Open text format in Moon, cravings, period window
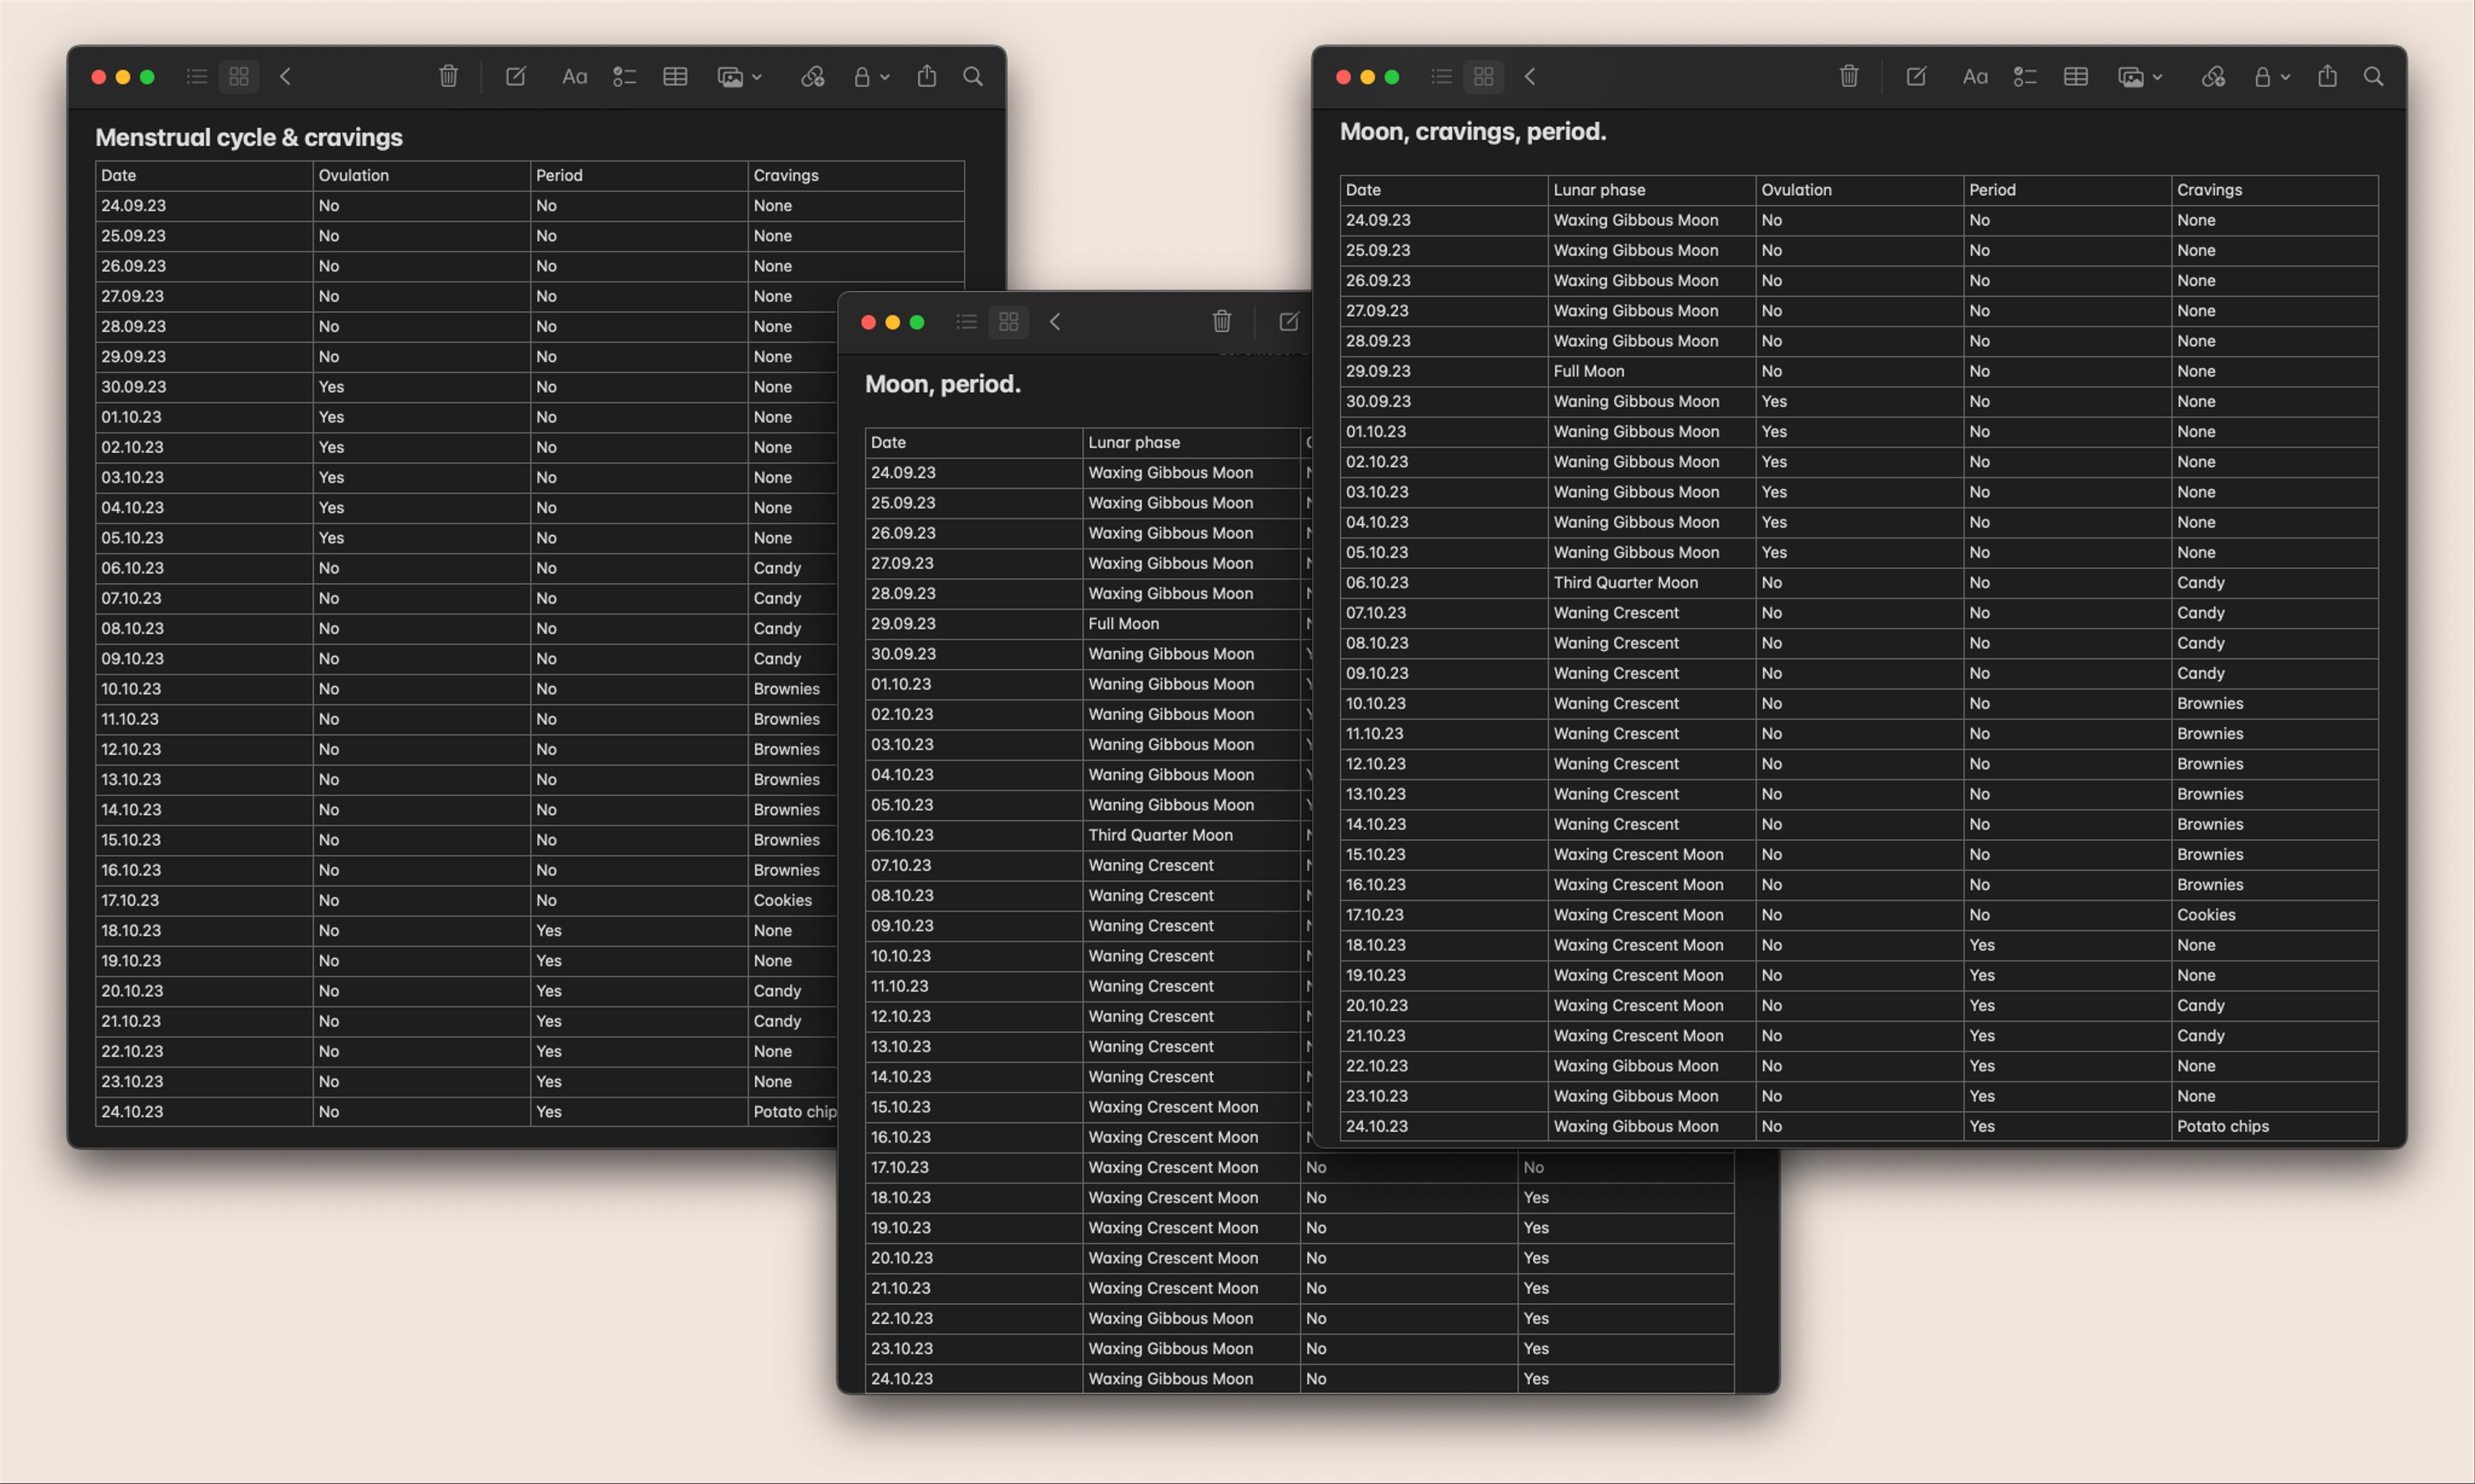The height and width of the screenshot is (1484, 2475). (x=1975, y=77)
